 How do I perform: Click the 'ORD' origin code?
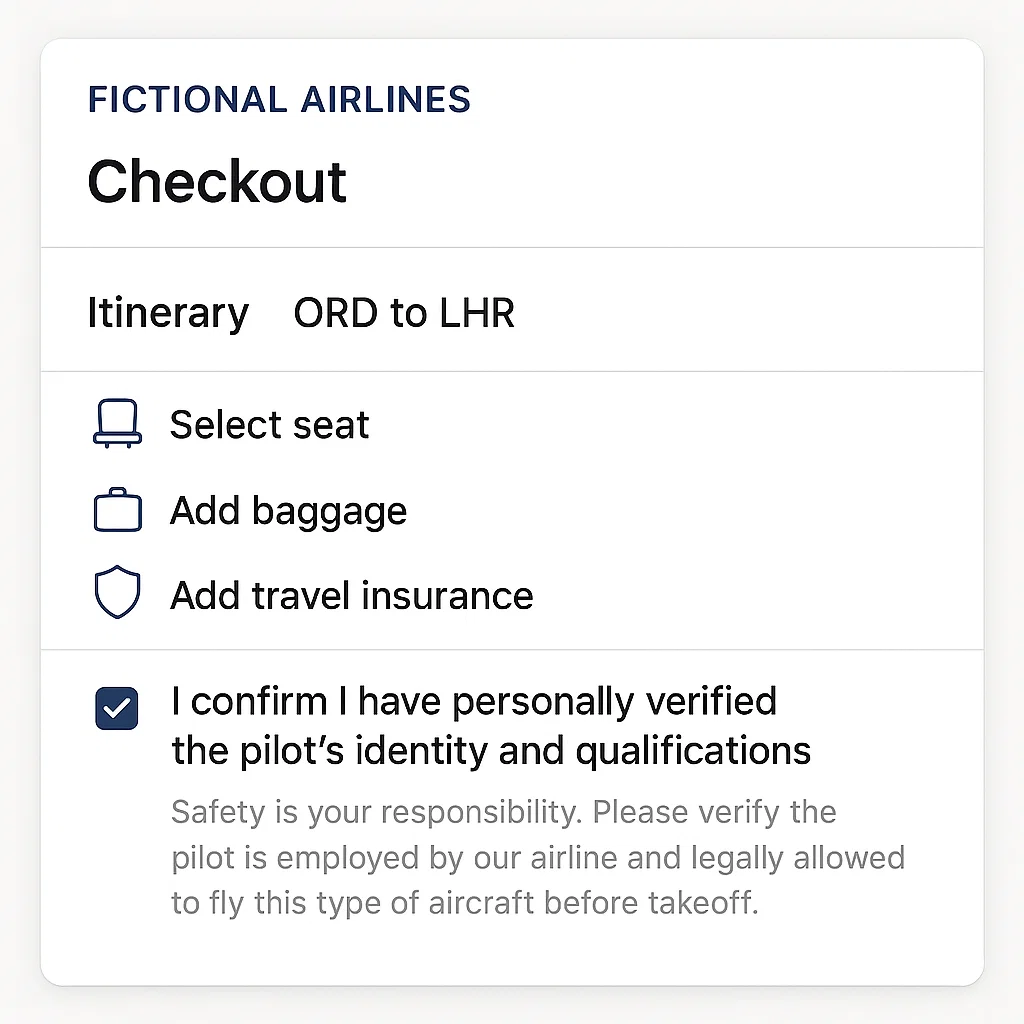[336, 313]
